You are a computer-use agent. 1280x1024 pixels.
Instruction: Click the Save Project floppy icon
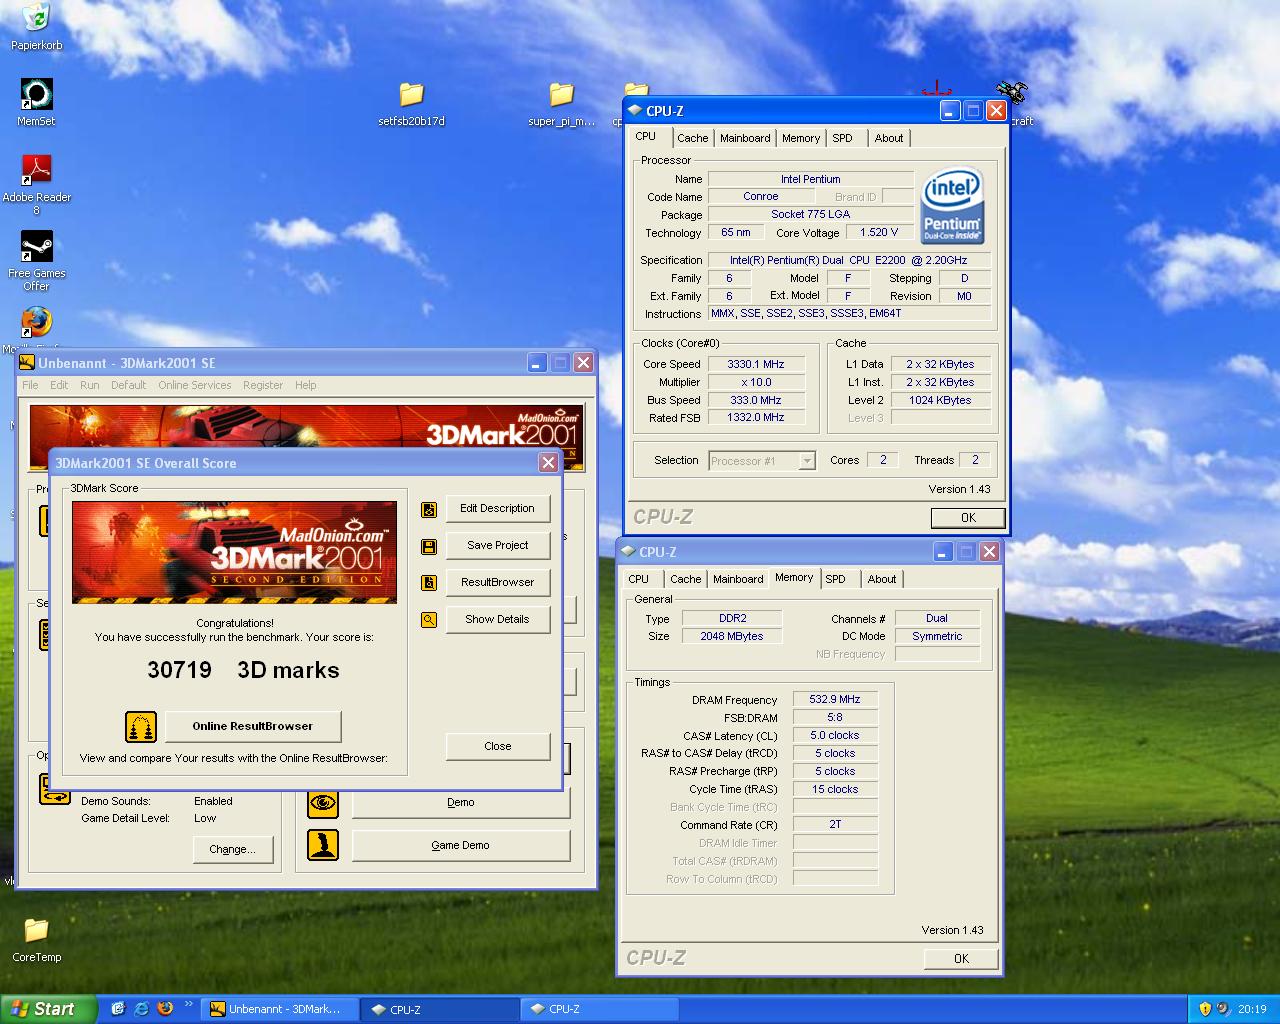coord(429,546)
